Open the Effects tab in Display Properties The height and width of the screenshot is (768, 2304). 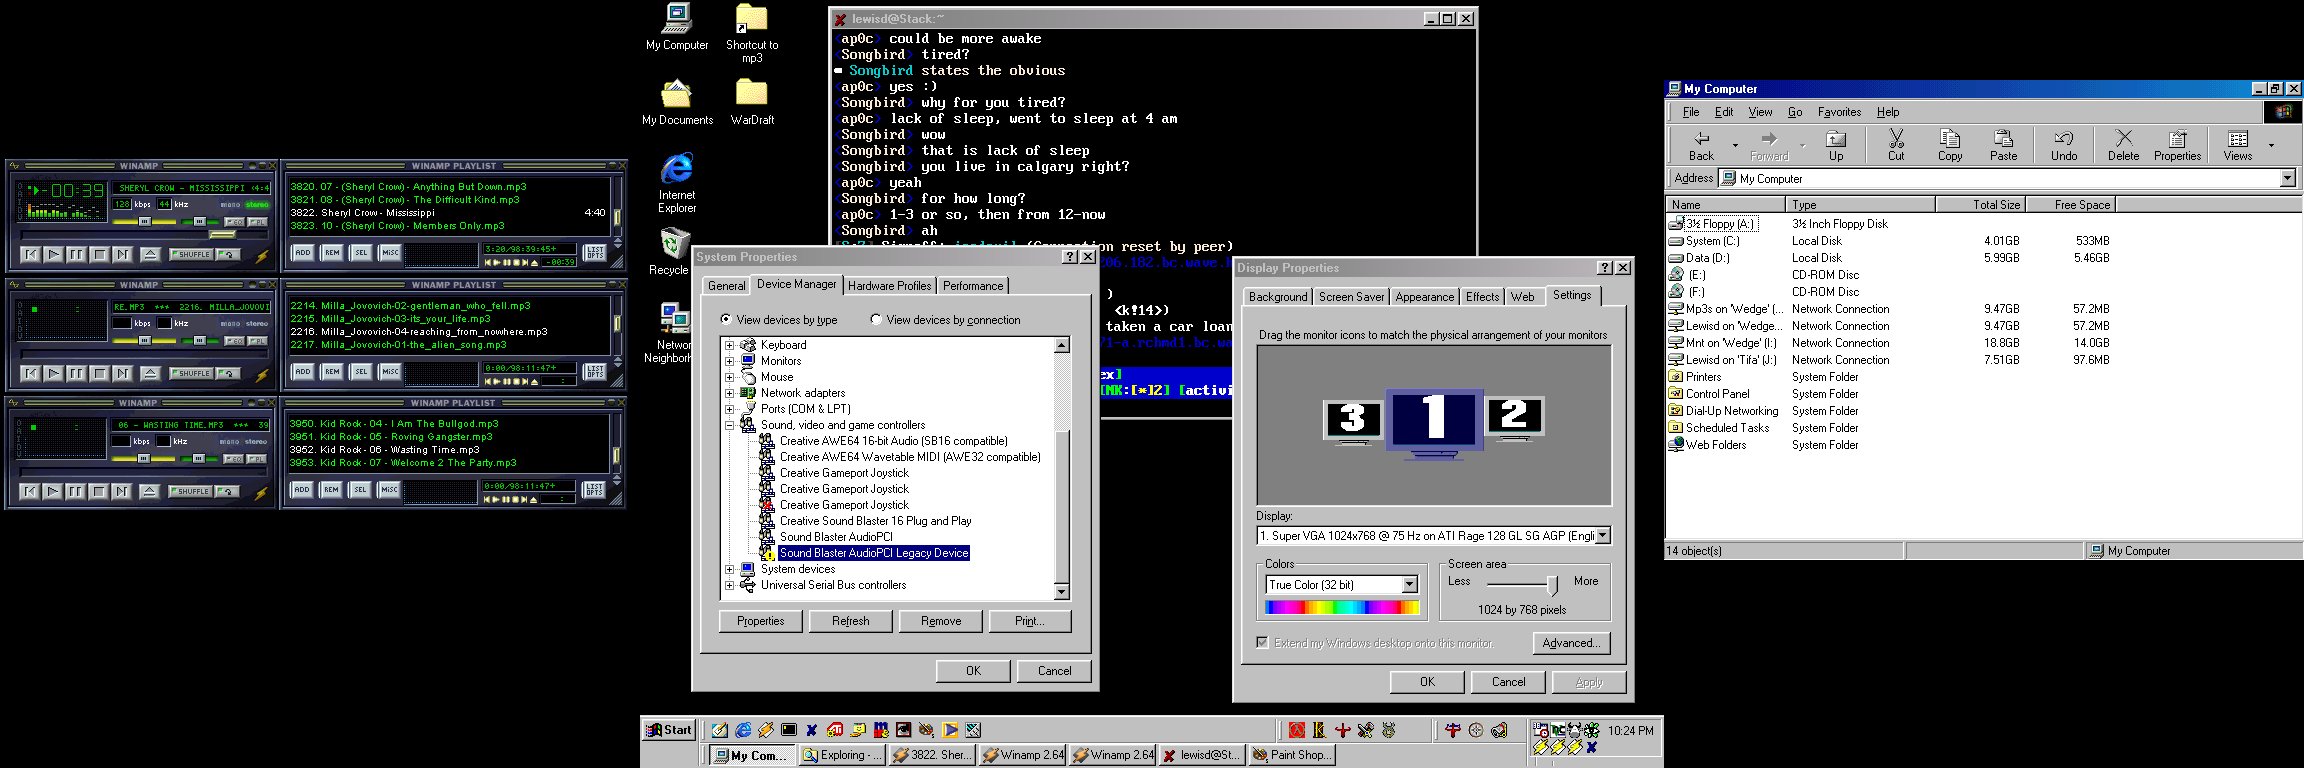click(x=1482, y=297)
